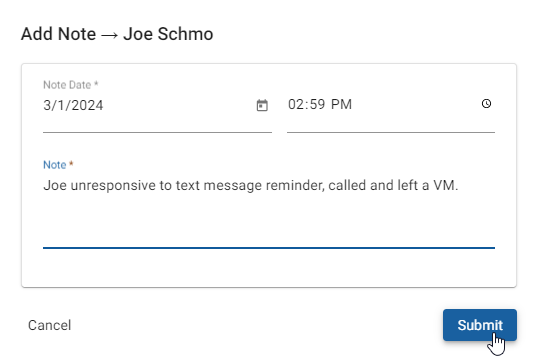
Task: Cancel adding the note
Action: pyautogui.click(x=50, y=325)
